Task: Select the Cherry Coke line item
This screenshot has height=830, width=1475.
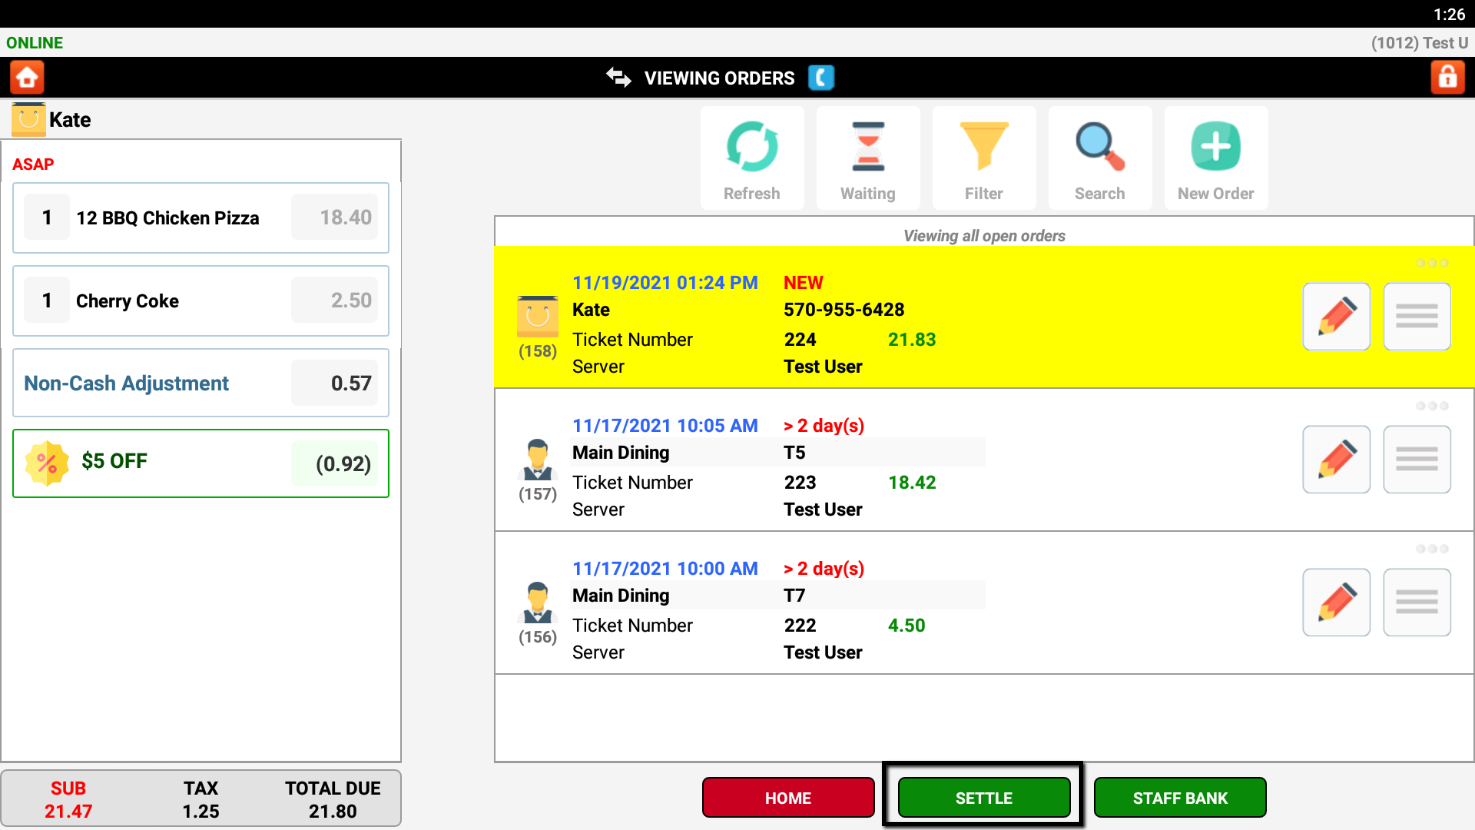Action: (201, 301)
